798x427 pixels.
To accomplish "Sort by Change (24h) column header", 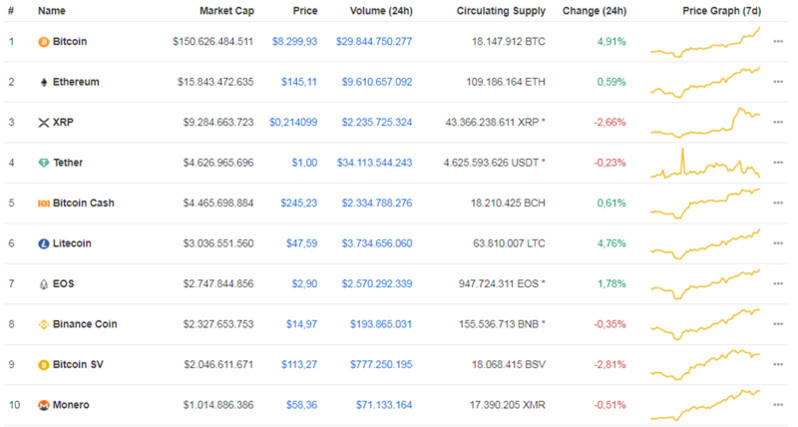I will [x=594, y=11].
